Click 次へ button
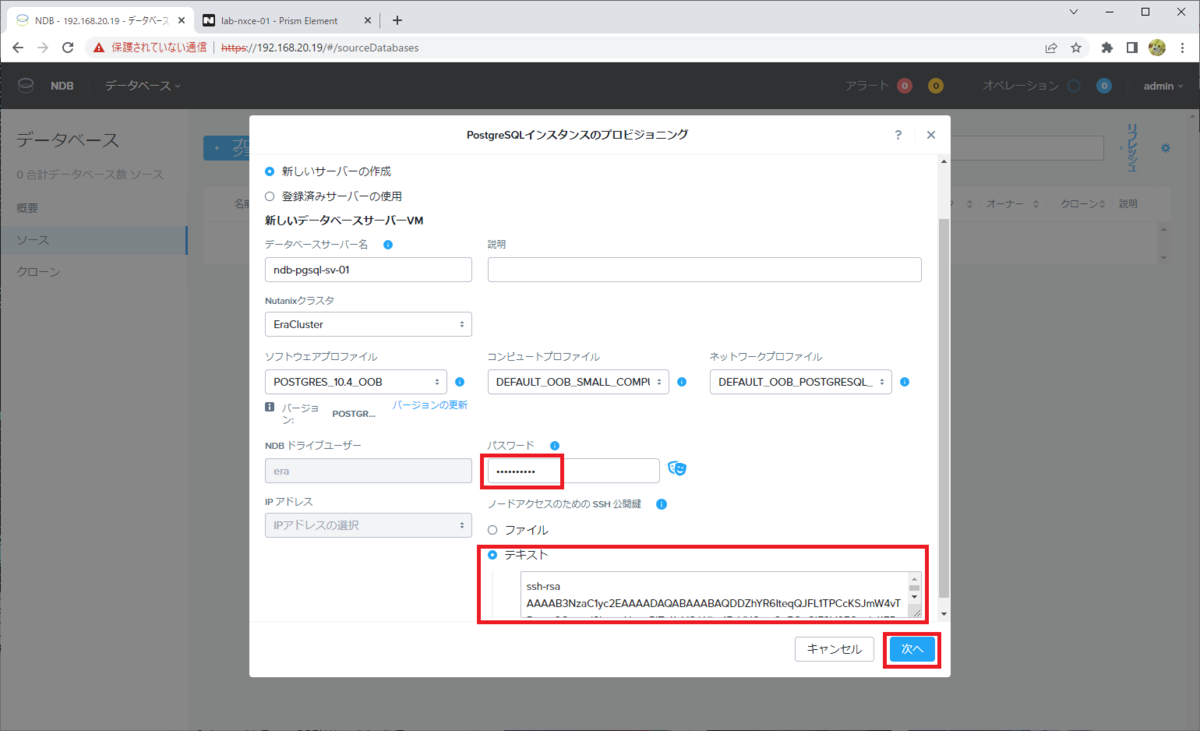This screenshot has width=1200, height=731. pos(913,649)
